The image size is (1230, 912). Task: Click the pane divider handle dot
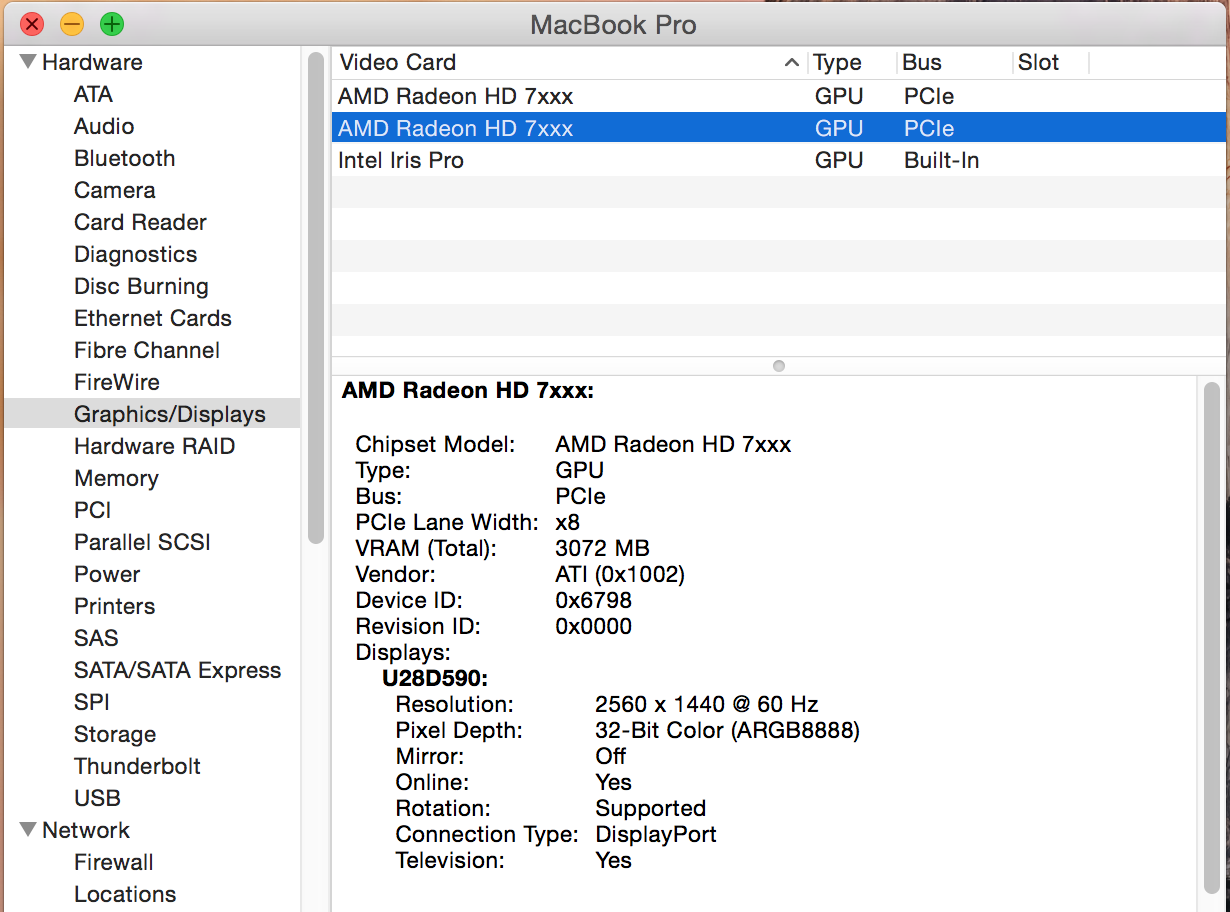coord(779,366)
